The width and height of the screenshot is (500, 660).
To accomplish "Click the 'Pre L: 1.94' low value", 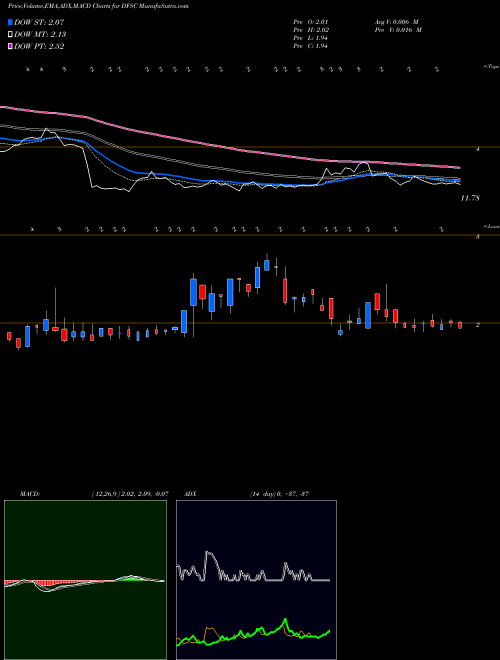I will tap(311, 38).
